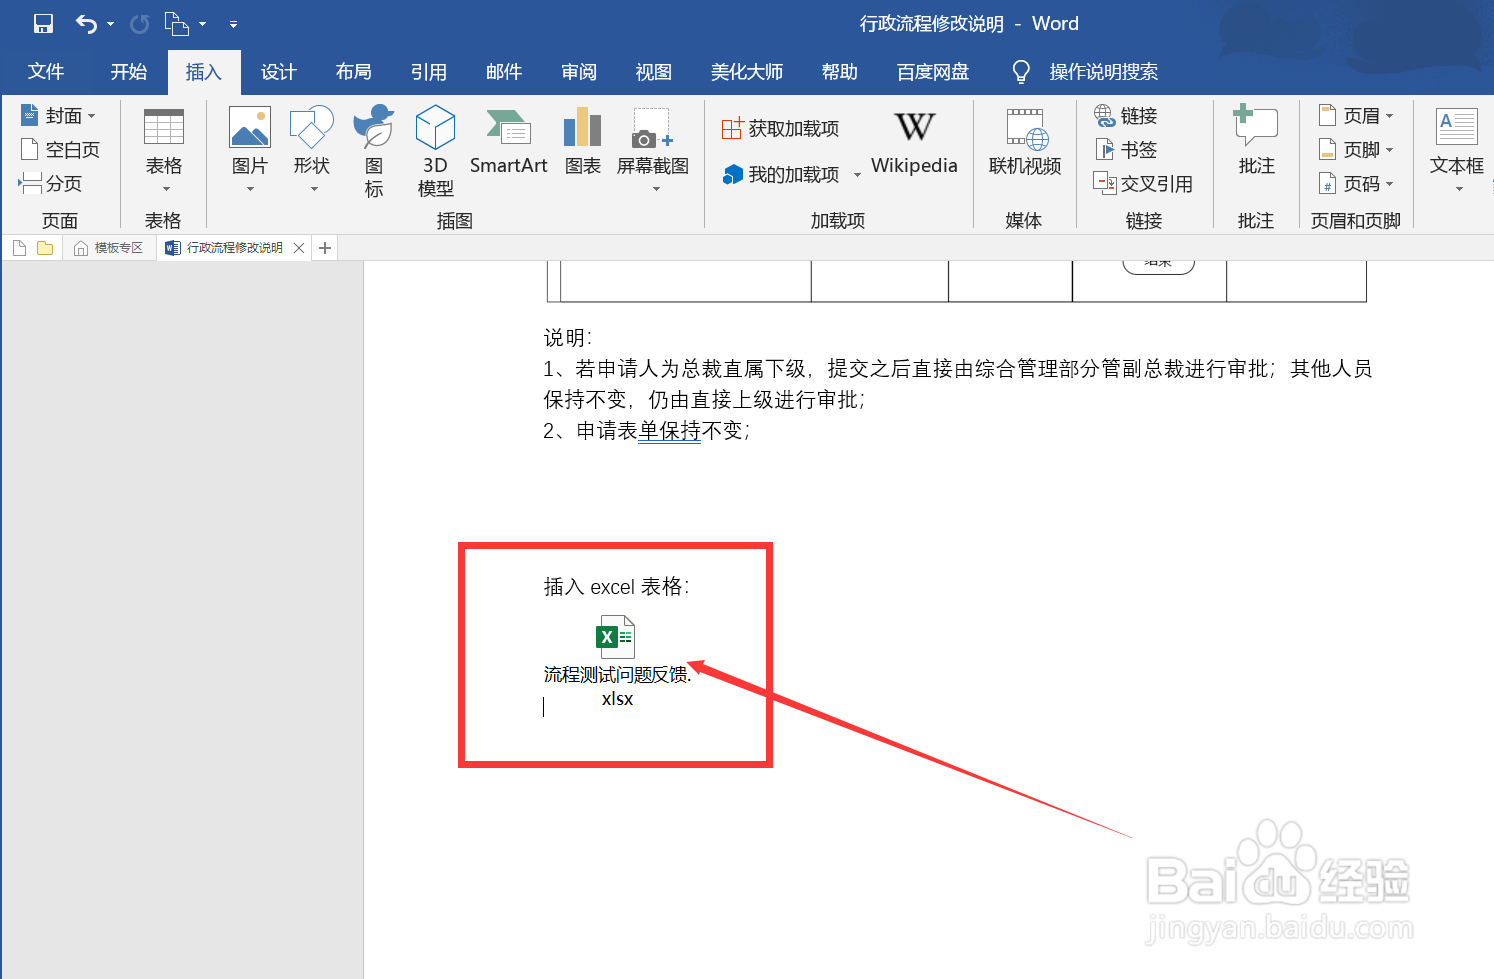Select the embedded 流程测试问题反馈.xlsx Excel object
Screen dimensions: 1494x979
coord(617,662)
